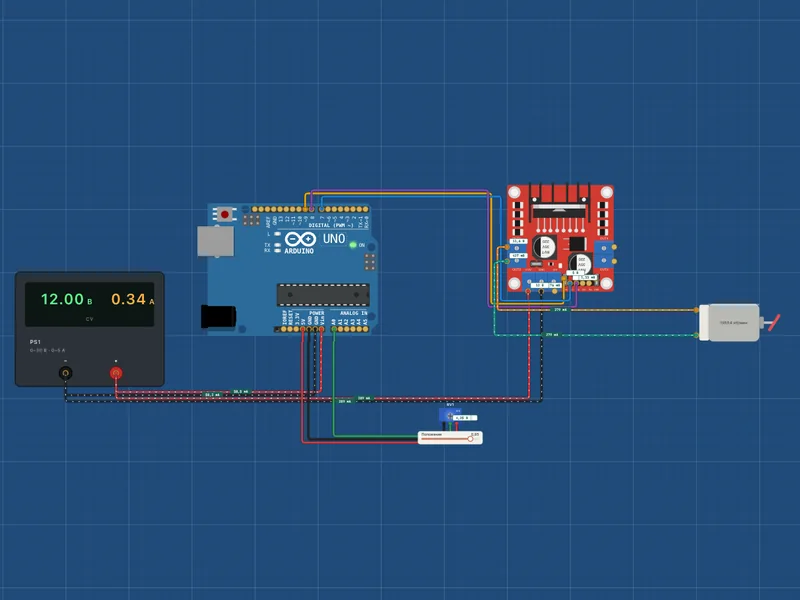Click the green ON LED on Arduino
800x600 pixels.
[x=353, y=245]
